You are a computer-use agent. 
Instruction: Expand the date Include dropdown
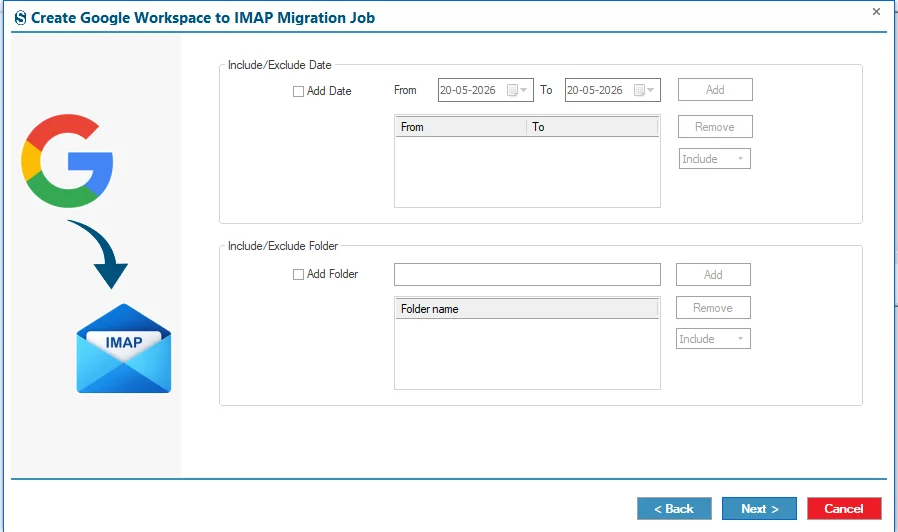click(x=715, y=159)
